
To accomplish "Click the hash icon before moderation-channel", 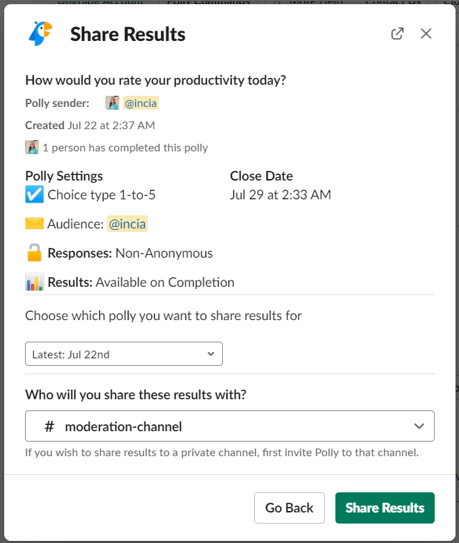I will (x=49, y=426).
